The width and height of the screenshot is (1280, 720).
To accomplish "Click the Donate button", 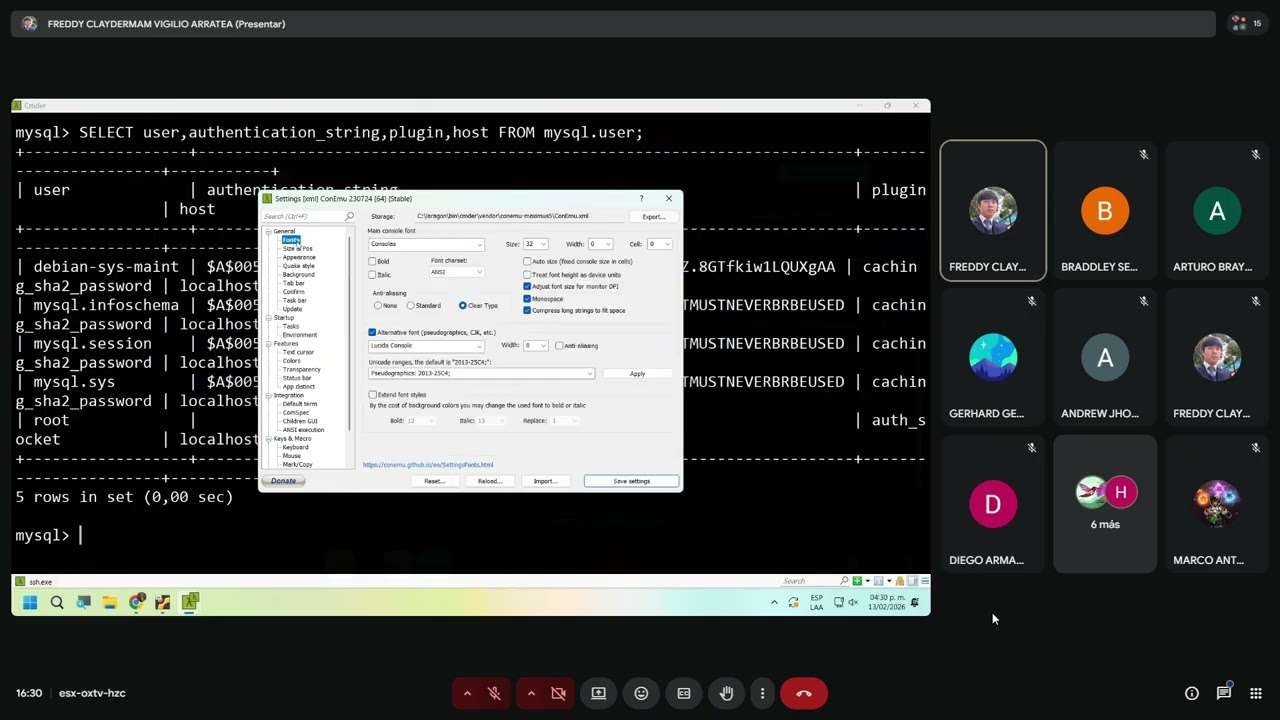I will coord(283,481).
